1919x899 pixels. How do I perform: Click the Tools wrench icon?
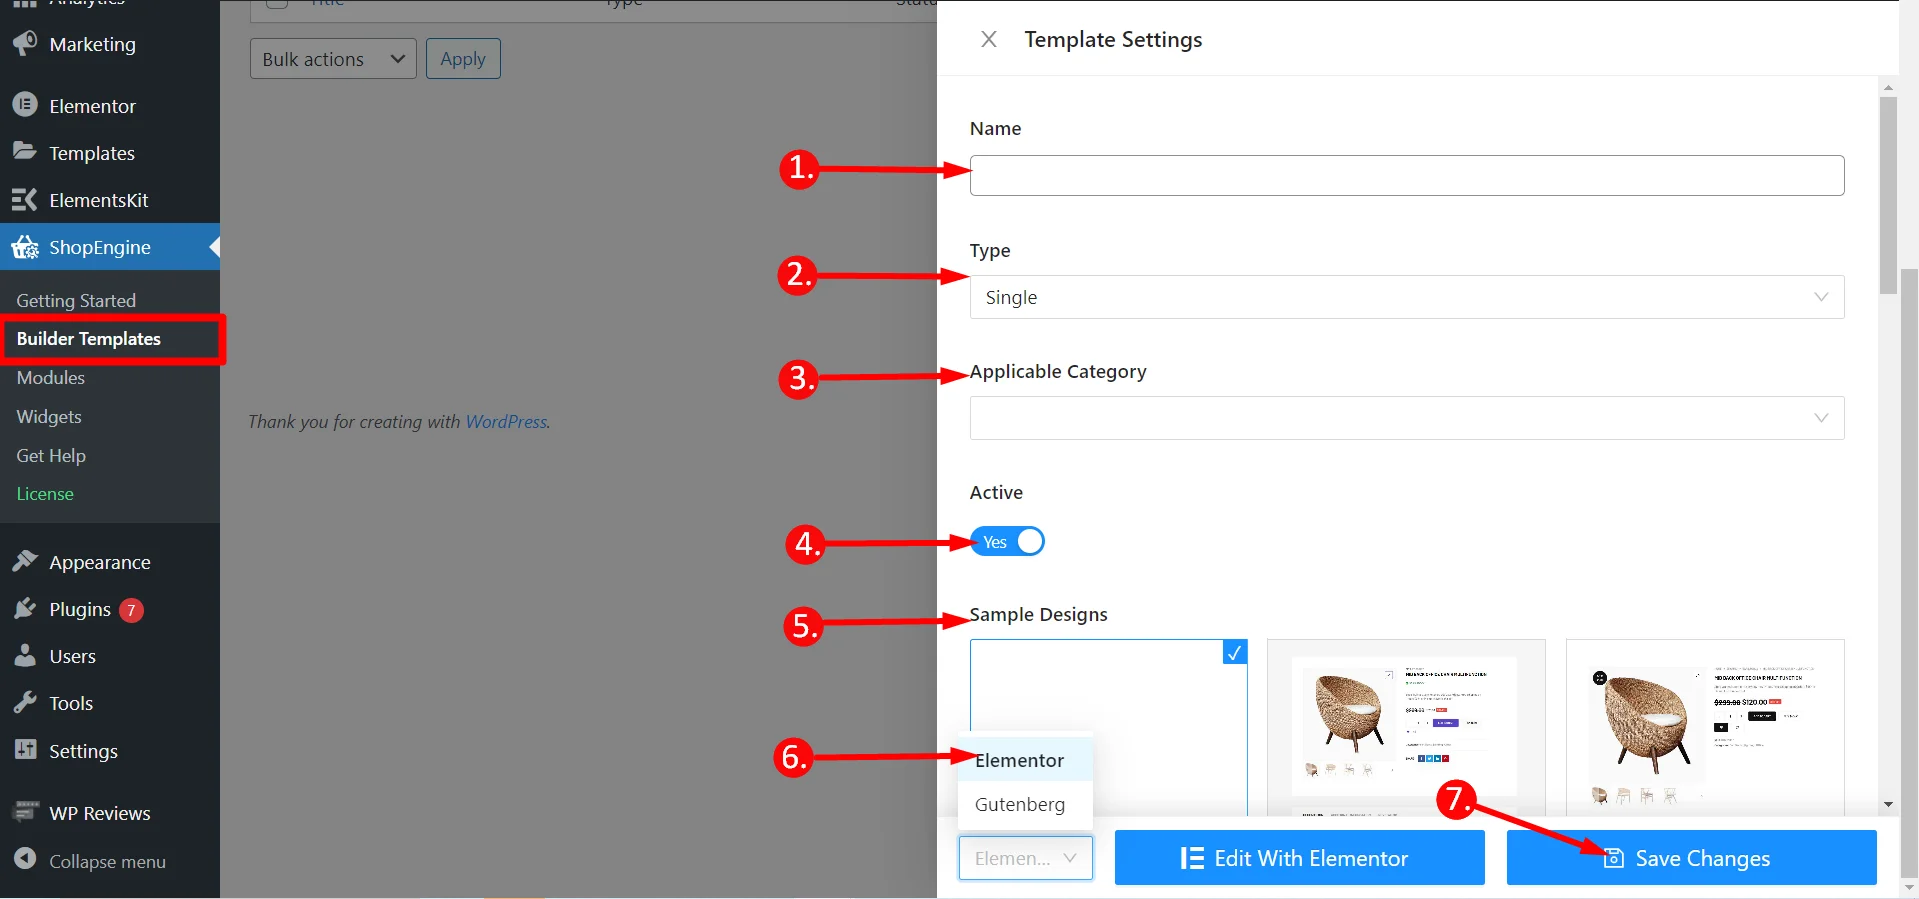tap(25, 703)
